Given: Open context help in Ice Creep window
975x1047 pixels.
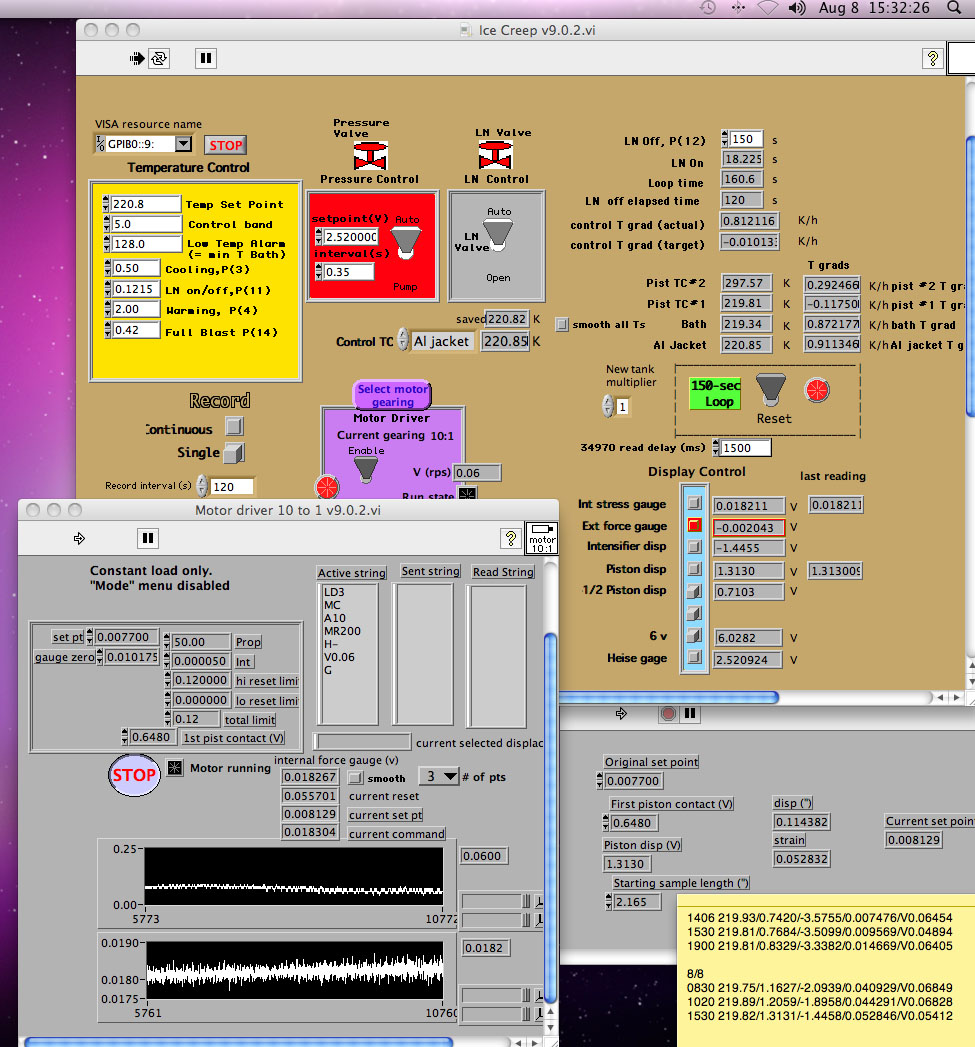Looking at the screenshot, I should (932, 59).
